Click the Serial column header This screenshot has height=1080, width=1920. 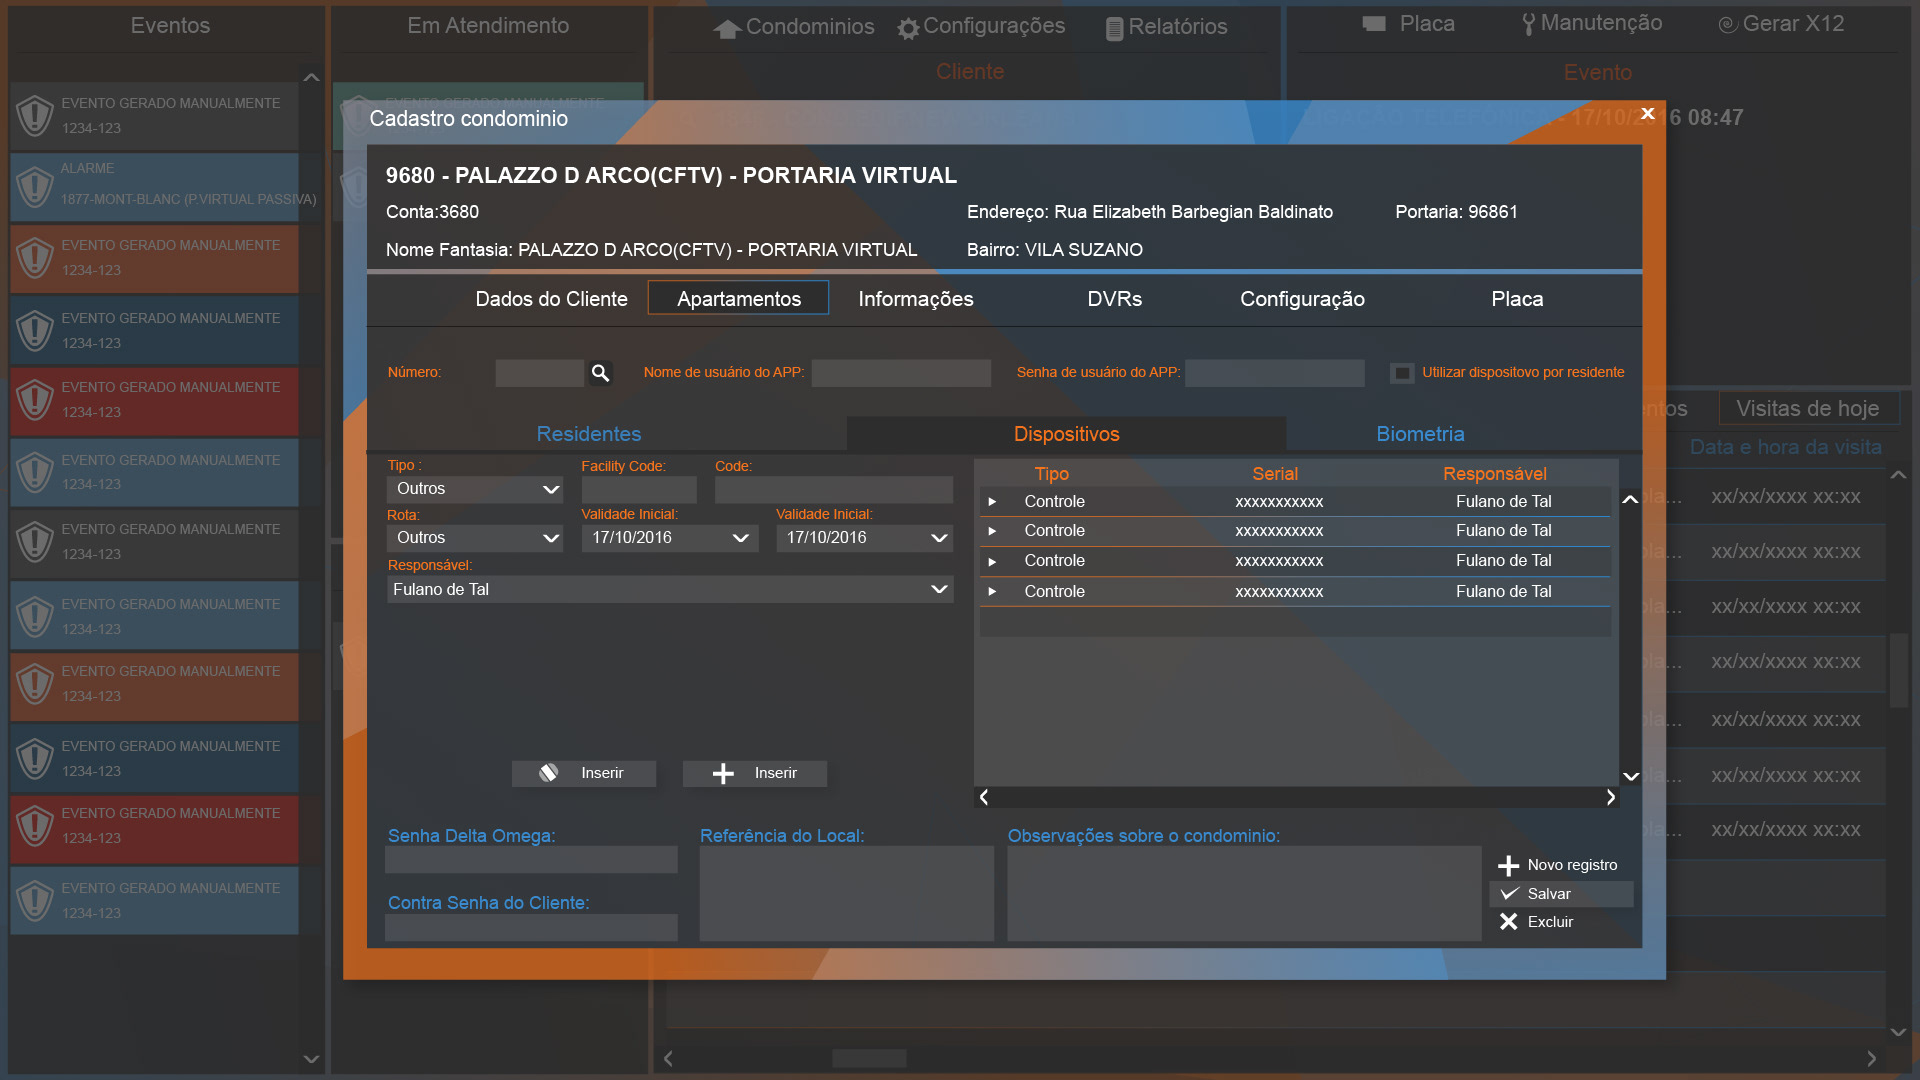[1275, 474]
